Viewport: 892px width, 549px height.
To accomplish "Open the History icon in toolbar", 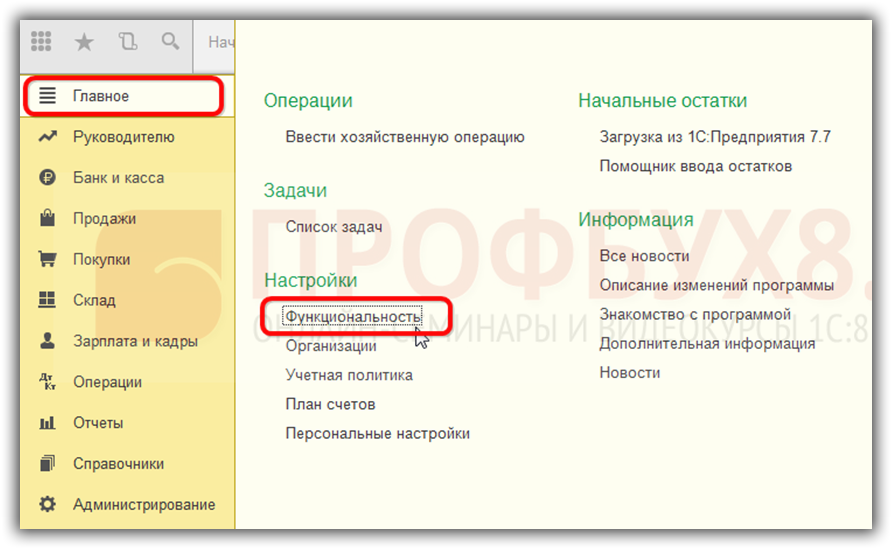I will [127, 42].
